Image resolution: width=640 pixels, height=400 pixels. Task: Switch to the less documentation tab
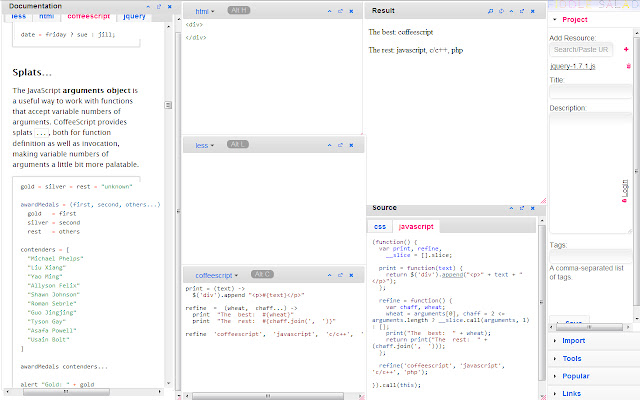point(18,16)
